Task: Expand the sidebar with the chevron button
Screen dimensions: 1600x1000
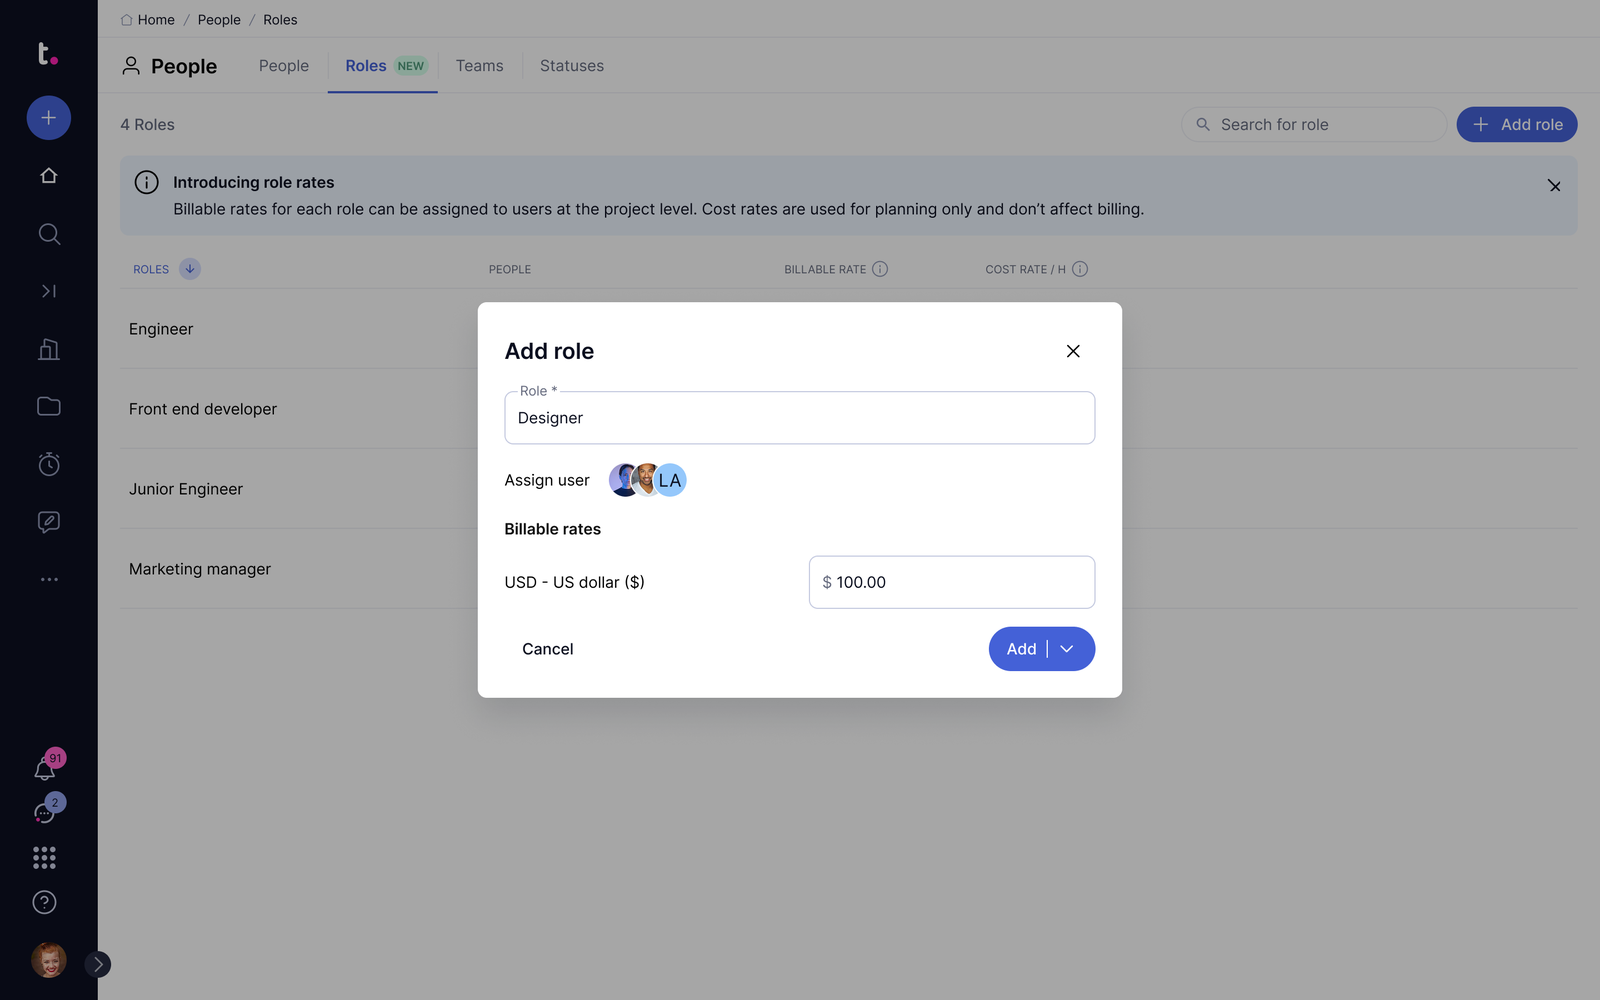Action: pyautogui.click(x=98, y=964)
